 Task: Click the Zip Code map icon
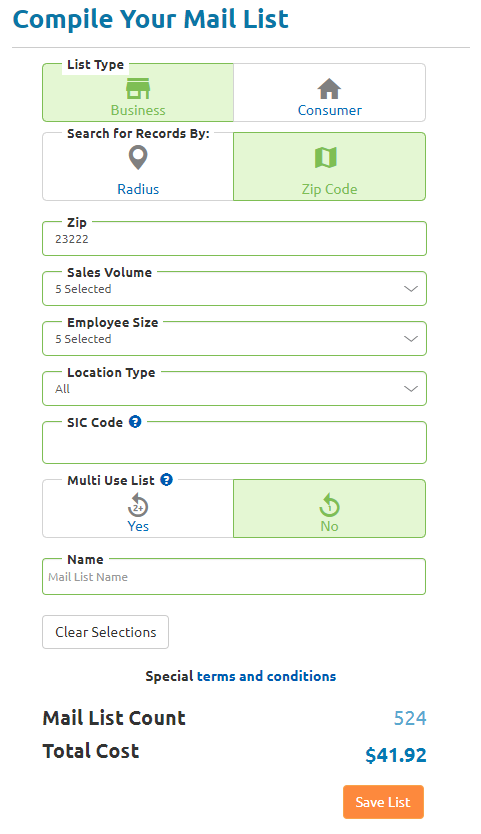[326, 158]
